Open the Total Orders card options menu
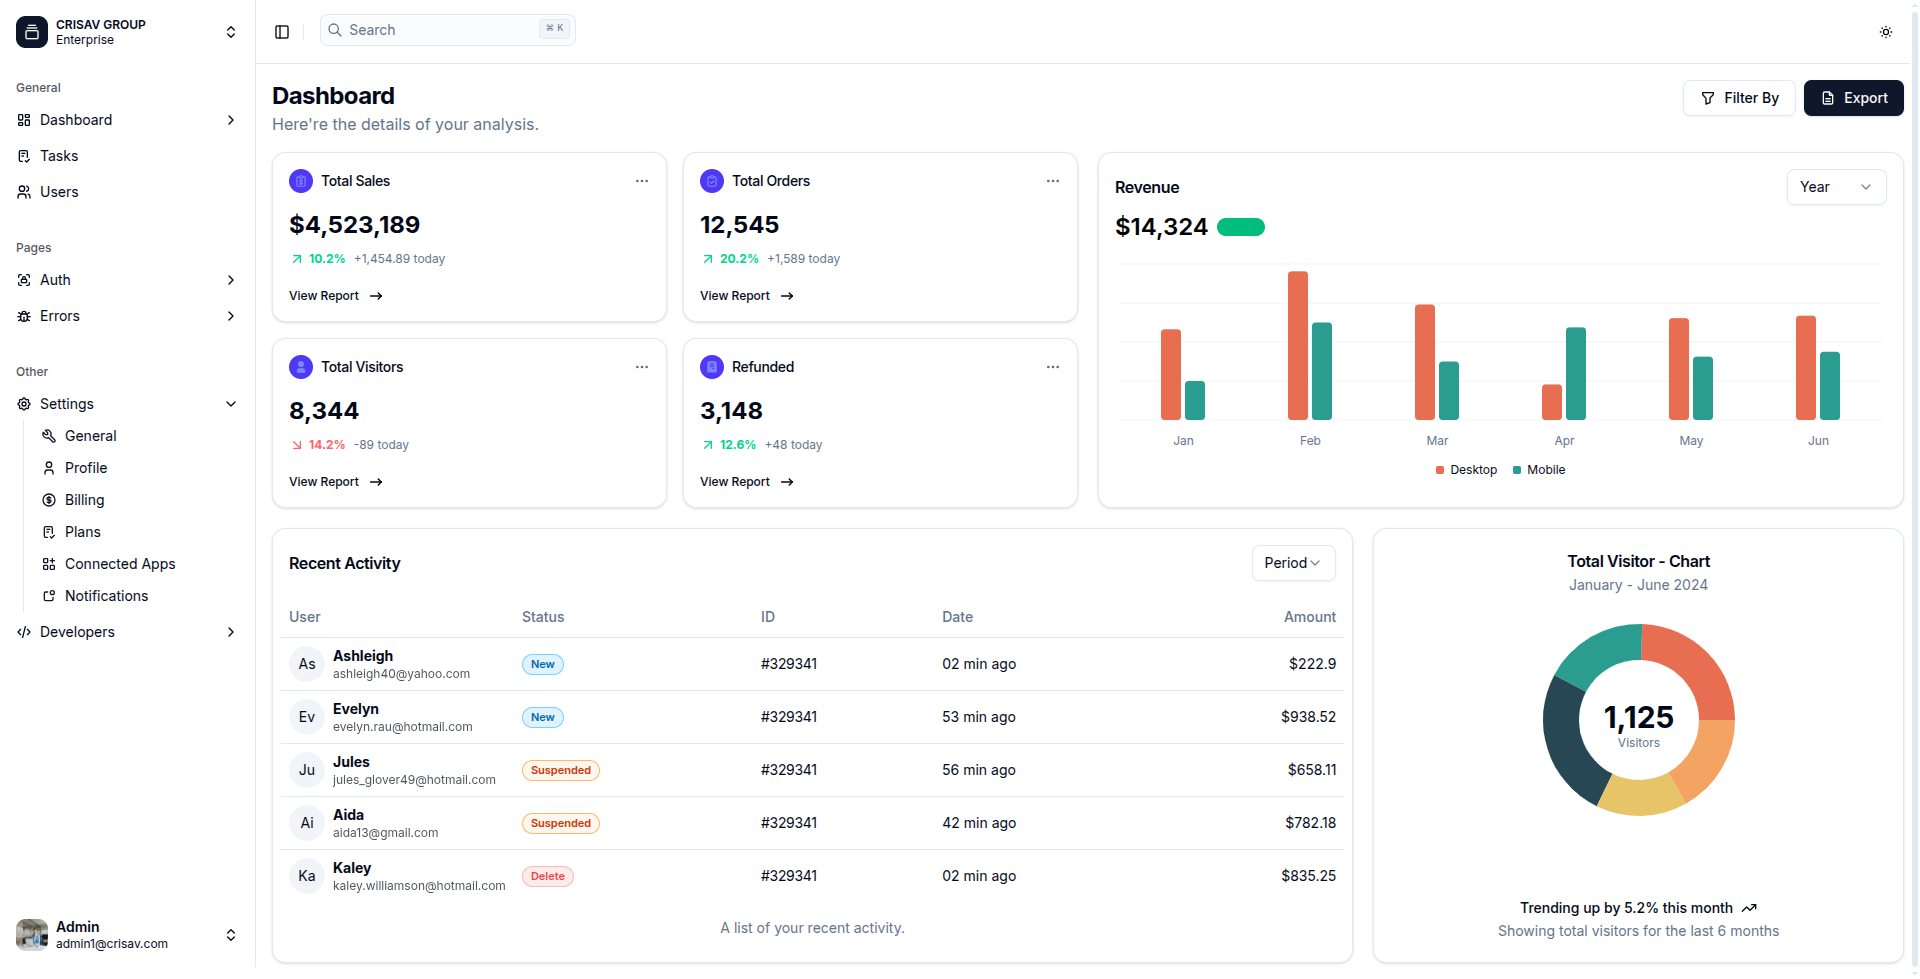 (1052, 181)
